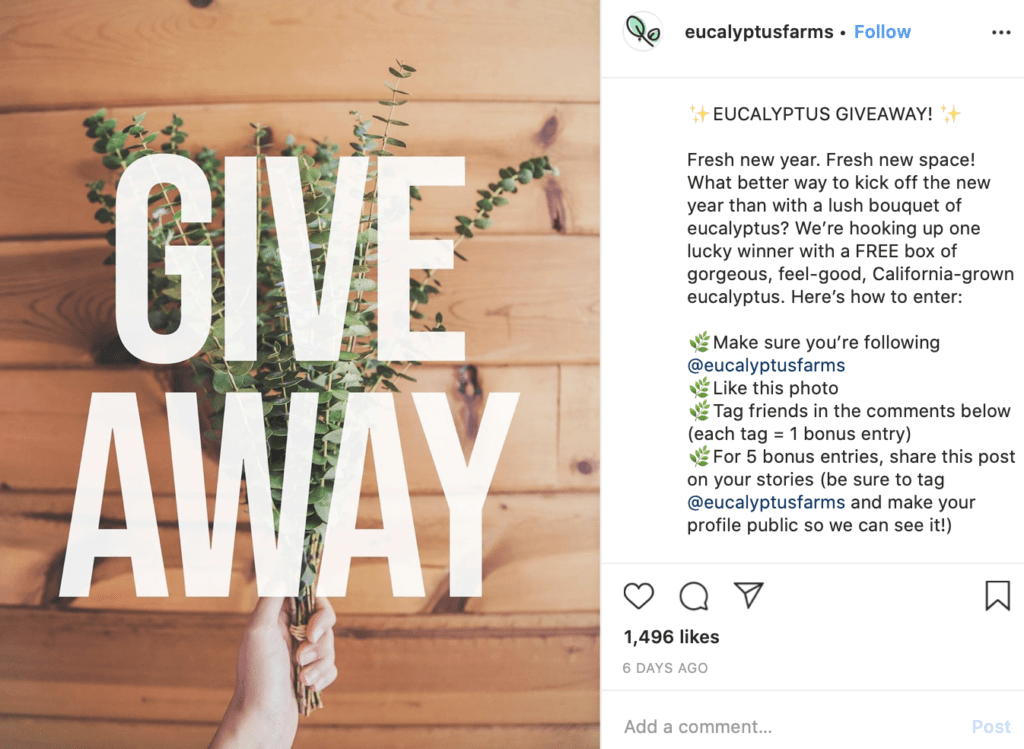Open the eucalyptusfarms username in the header
The height and width of the screenshot is (749, 1024).
tap(759, 32)
